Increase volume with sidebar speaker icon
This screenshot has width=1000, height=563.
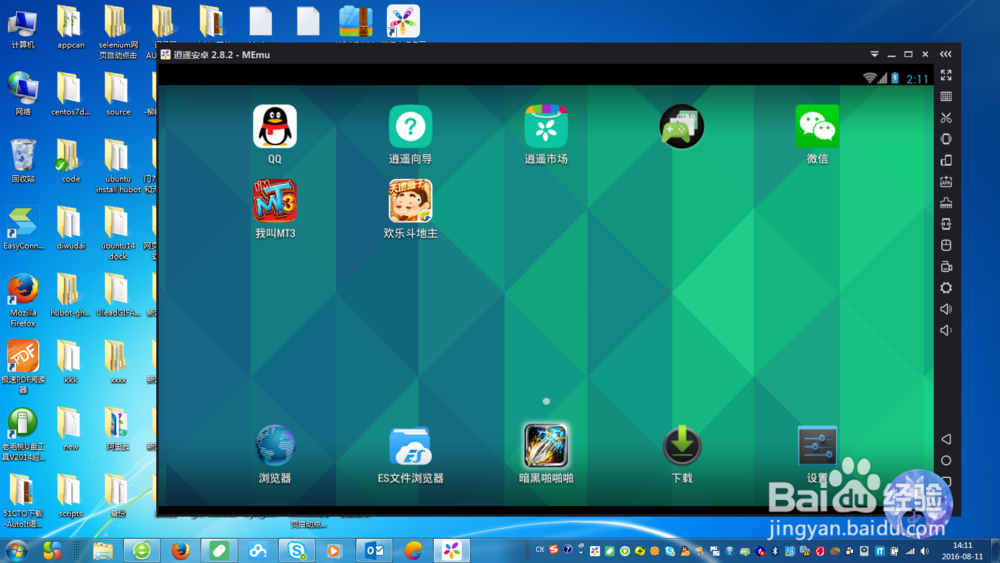tap(946, 309)
